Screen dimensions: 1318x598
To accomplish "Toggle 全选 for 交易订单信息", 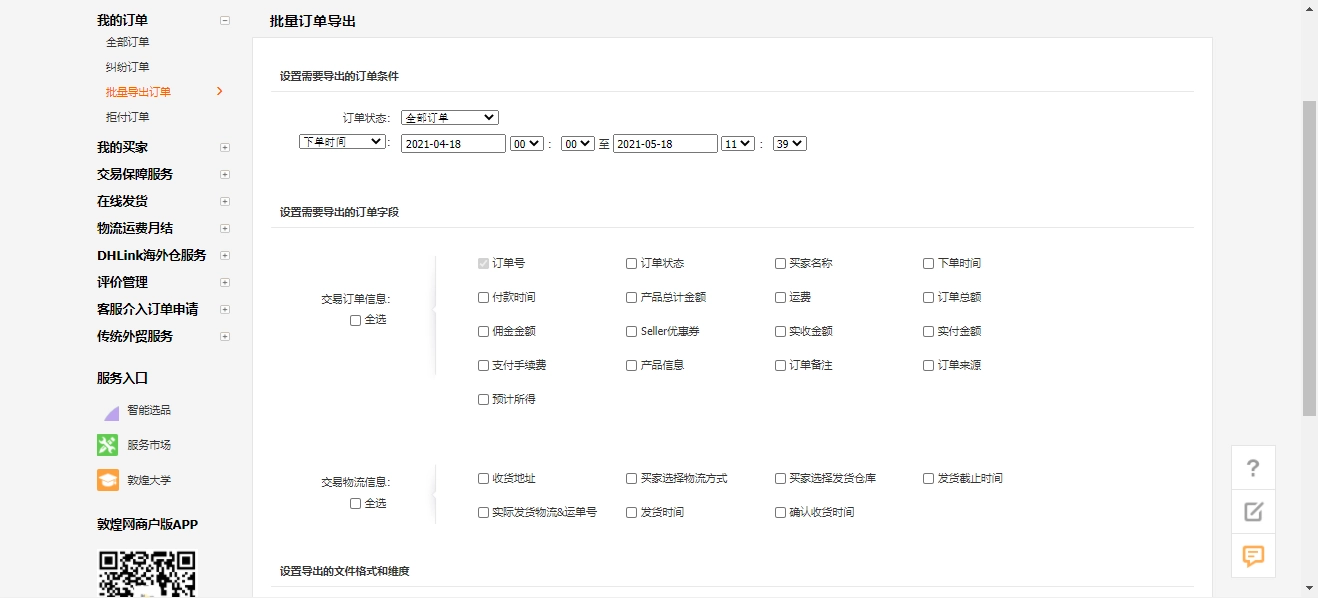I will click(356, 320).
